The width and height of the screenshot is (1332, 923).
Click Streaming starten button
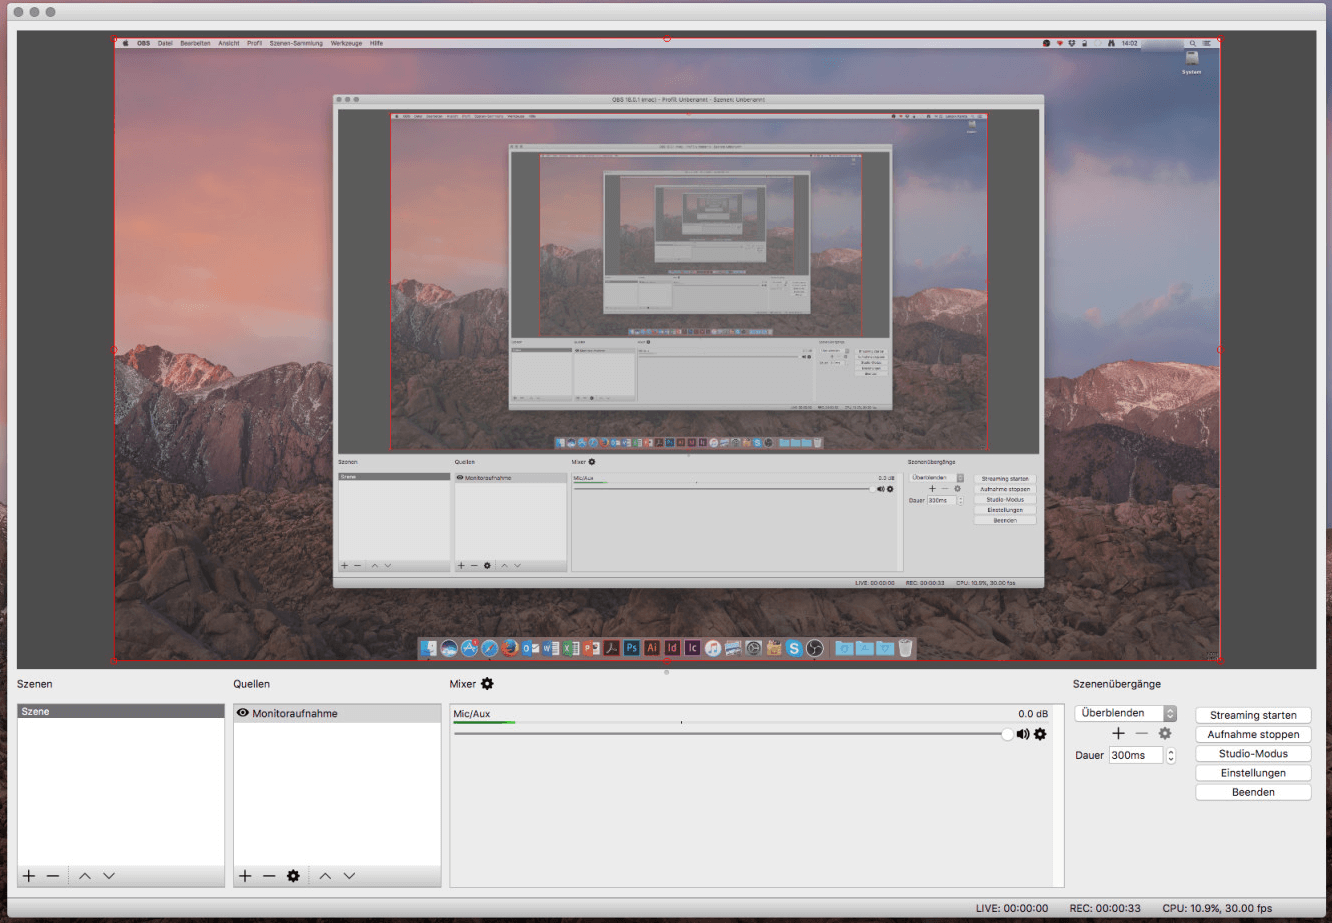point(1253,715)
